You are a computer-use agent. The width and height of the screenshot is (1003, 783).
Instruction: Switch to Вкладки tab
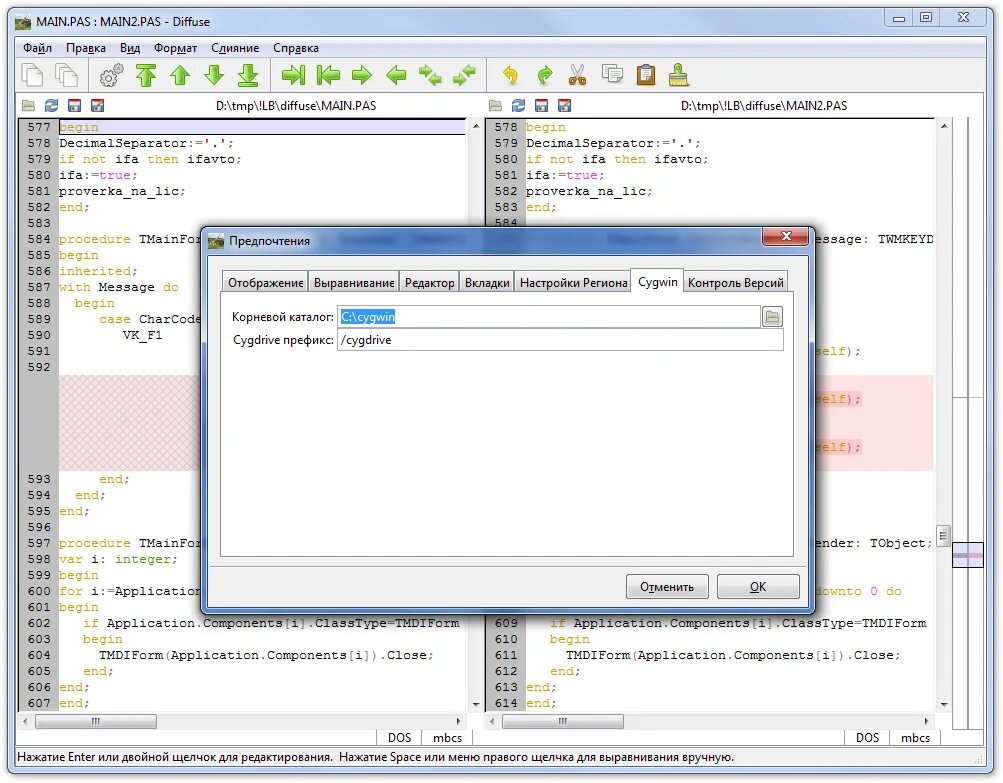point(487,283)
